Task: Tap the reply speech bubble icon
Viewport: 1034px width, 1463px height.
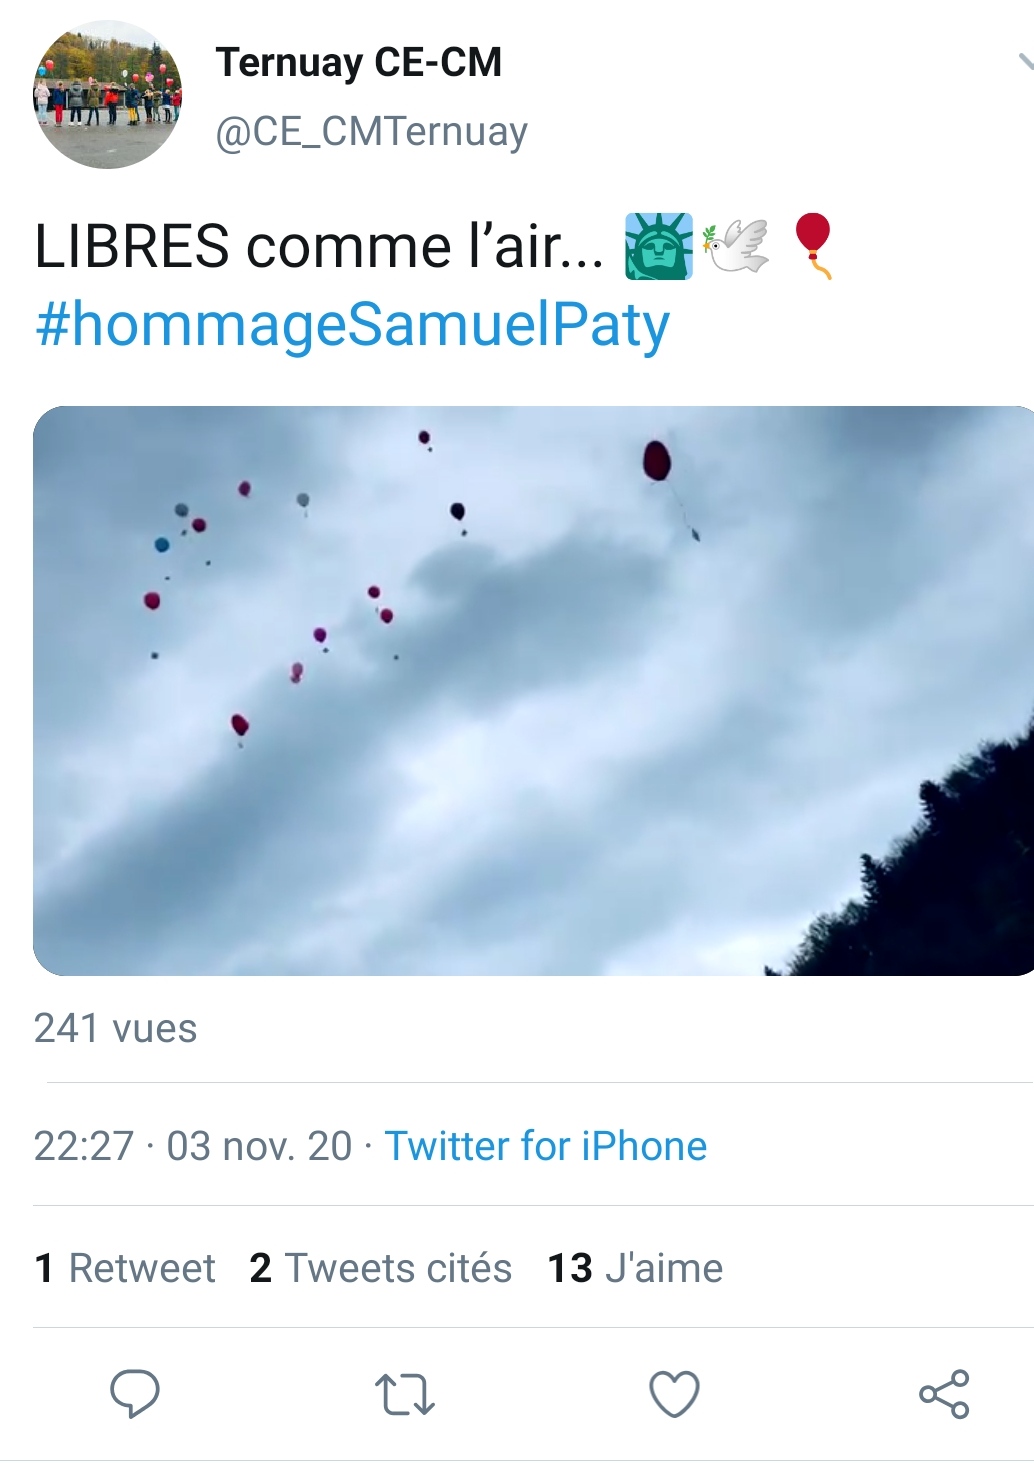Action: 134,1393
